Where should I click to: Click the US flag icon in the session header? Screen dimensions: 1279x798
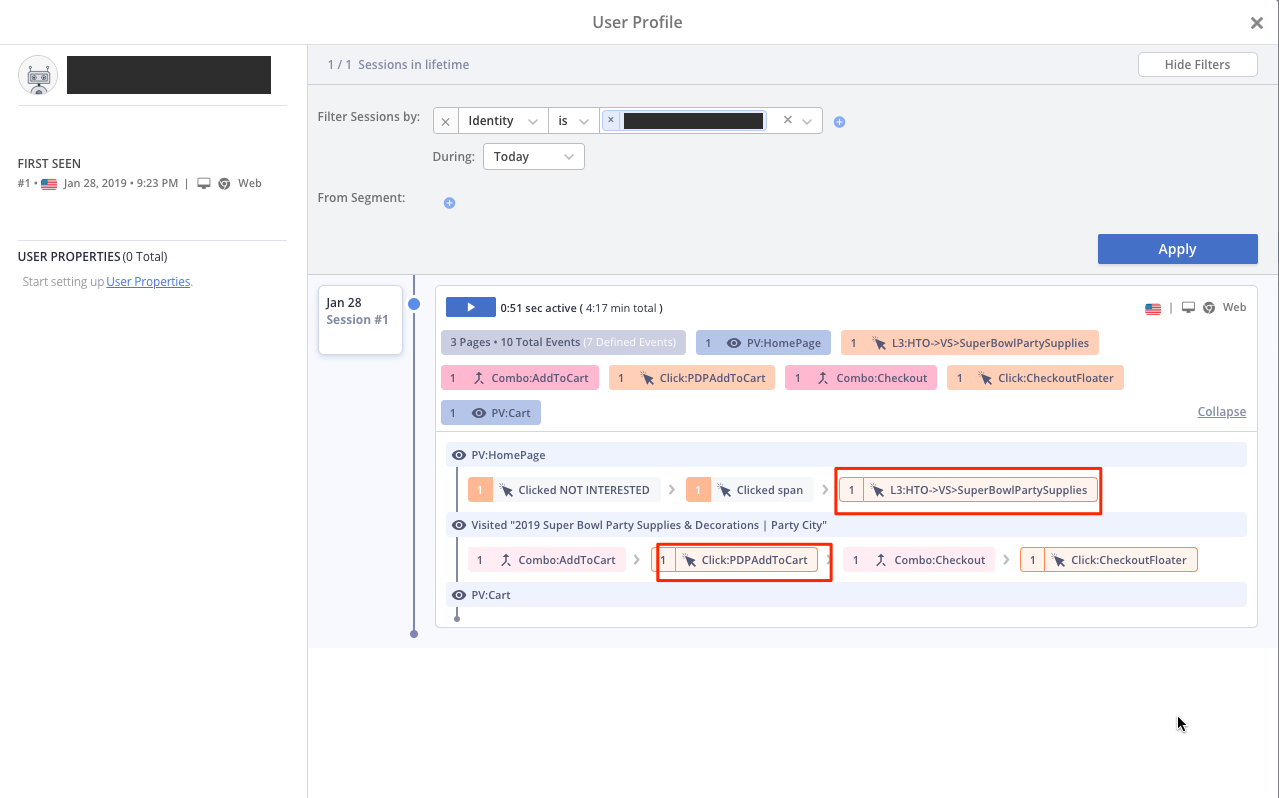(1153, 308)
